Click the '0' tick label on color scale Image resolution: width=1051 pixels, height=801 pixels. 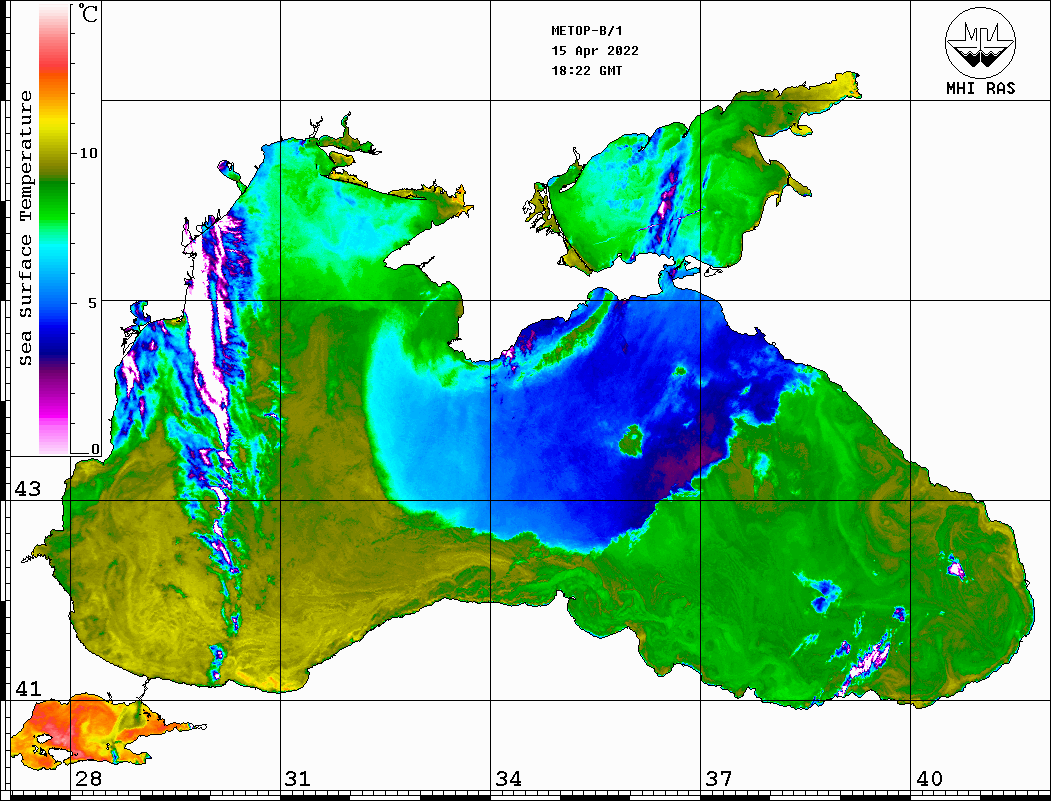coord(95,449)
